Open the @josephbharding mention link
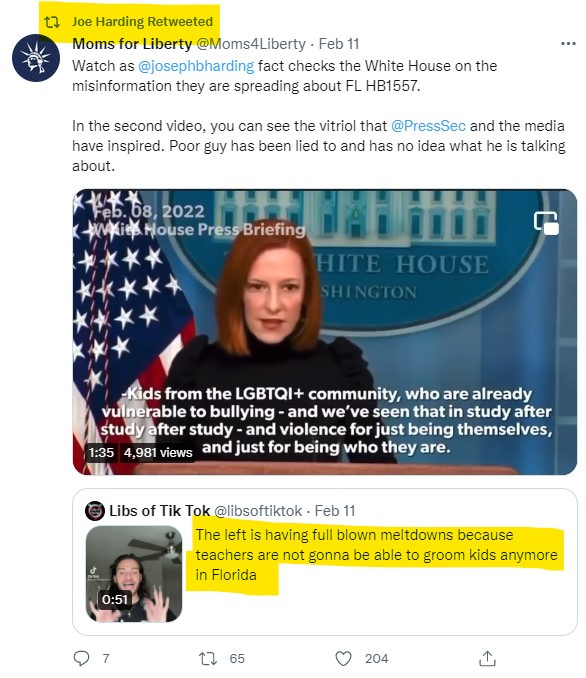The image size is (586, 678). click(196, 66)
